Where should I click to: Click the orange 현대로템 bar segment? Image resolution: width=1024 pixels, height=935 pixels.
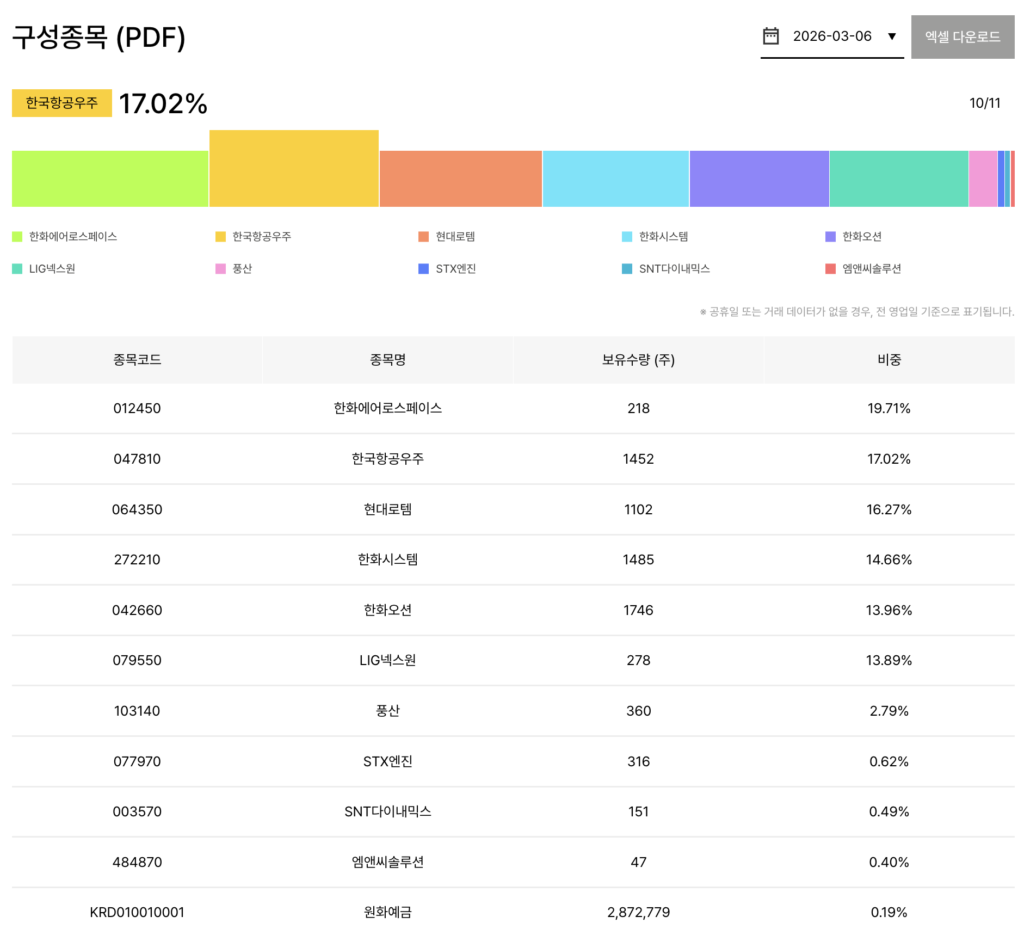point(460,179)
